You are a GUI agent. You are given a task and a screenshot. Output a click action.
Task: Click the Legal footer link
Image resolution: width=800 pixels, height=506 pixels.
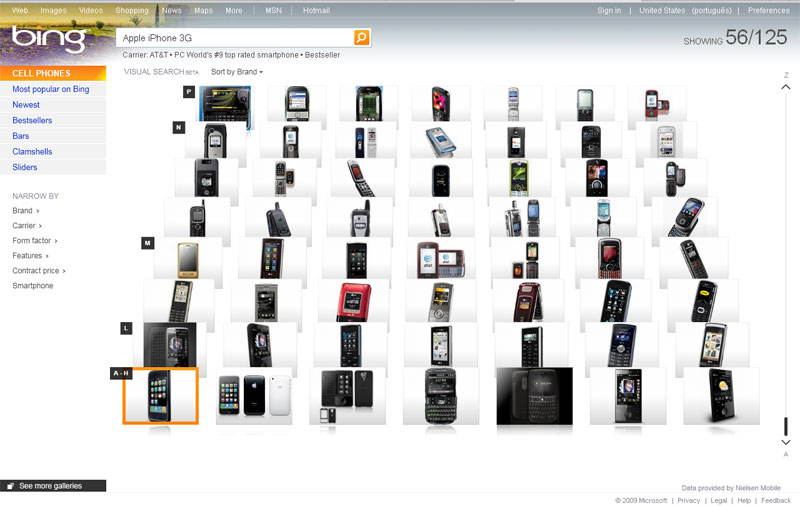tap(718, 500)
